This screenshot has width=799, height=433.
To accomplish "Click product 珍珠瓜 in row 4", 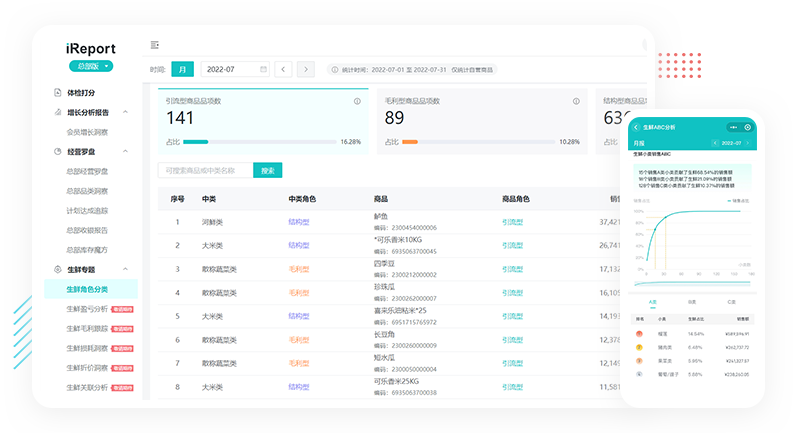I will point(384,287).
